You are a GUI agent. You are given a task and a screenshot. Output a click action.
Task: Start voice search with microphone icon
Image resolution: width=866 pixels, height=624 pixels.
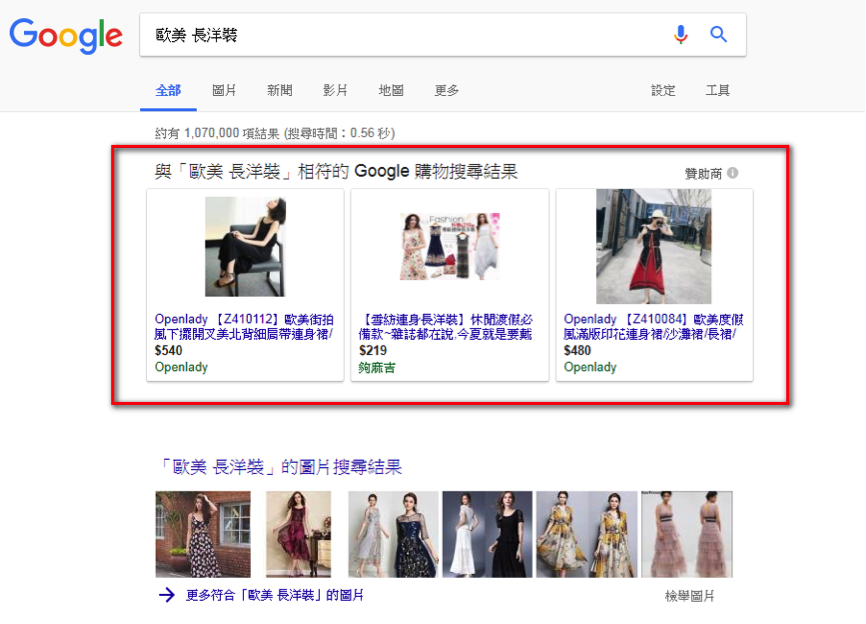click(x=681, y=35)
